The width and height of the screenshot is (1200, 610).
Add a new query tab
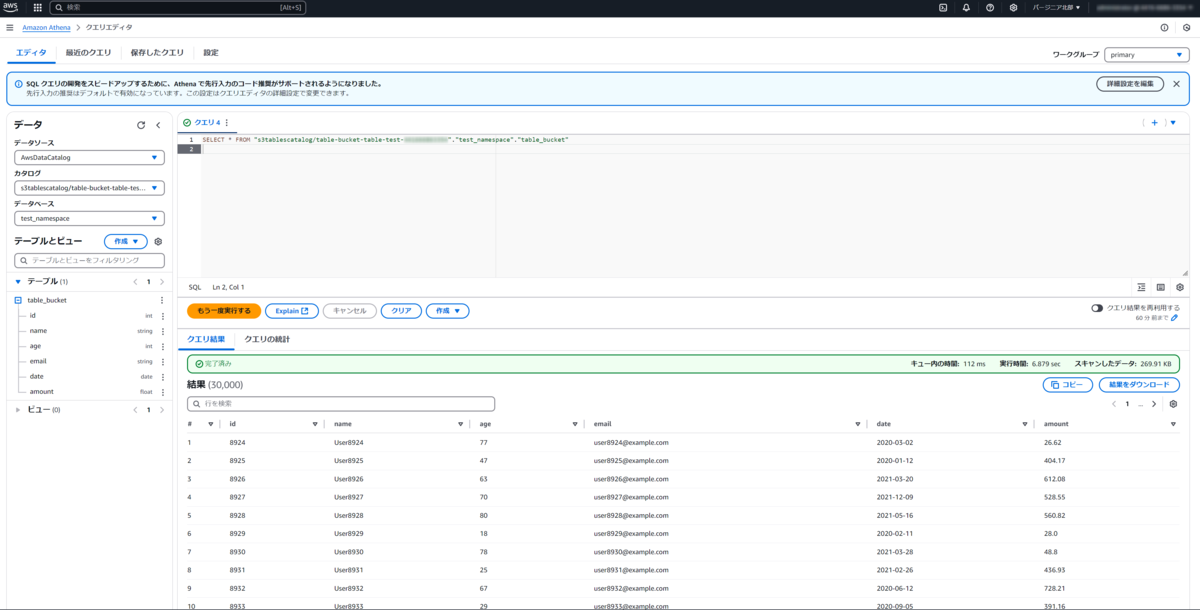[1154, 122]
